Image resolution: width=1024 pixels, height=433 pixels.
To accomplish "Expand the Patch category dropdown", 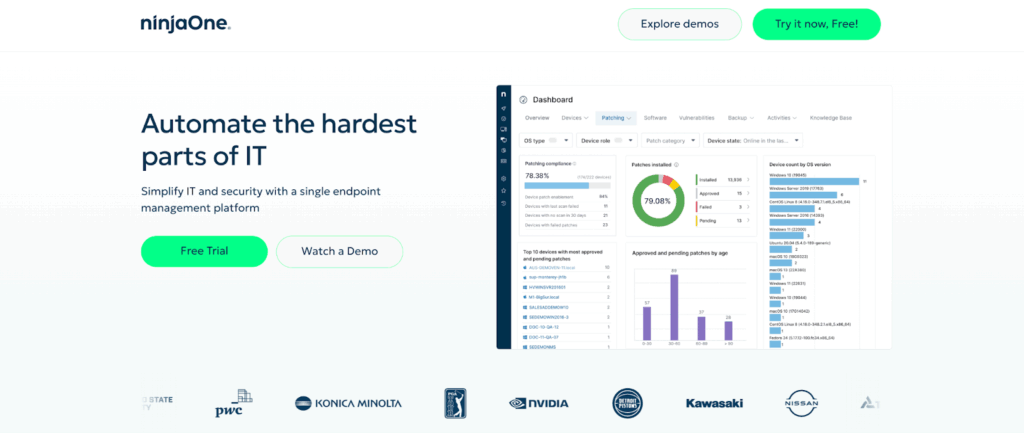I will pyautogui.click(x=670, y=141).
